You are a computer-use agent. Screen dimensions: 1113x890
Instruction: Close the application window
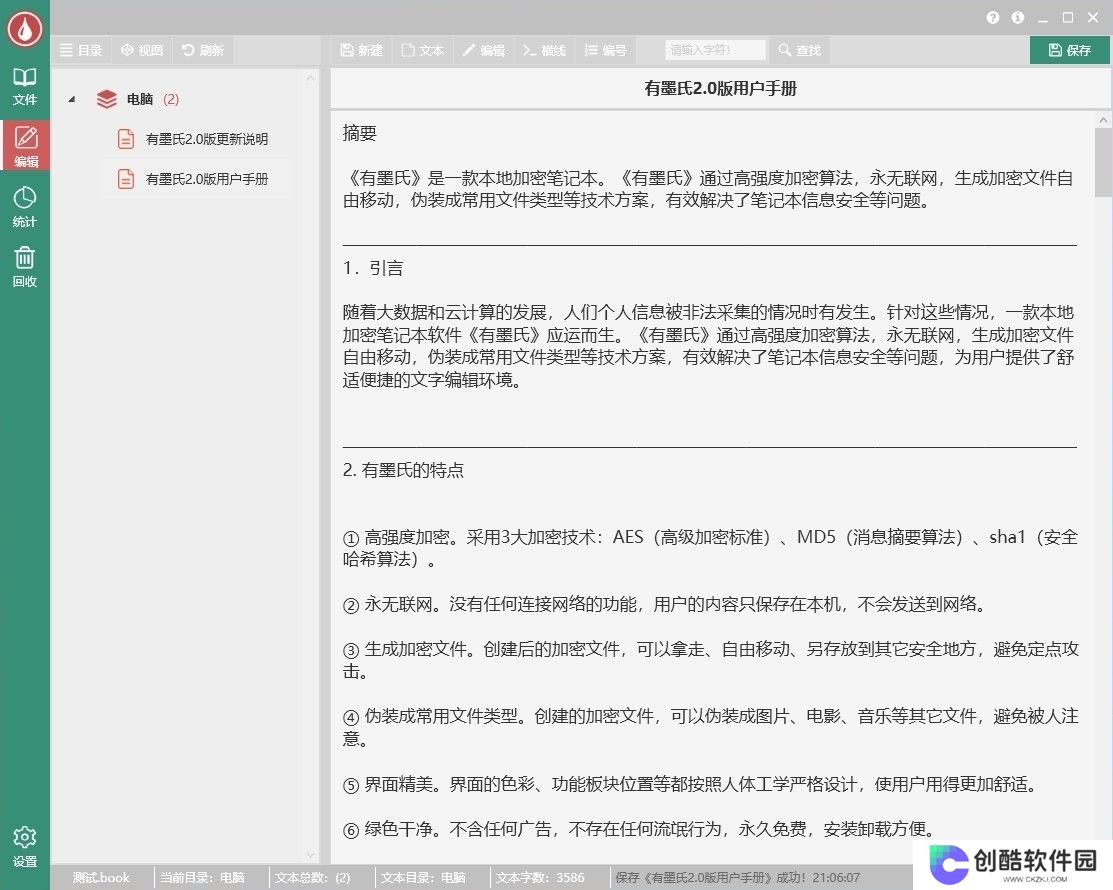click(1093, 18)
